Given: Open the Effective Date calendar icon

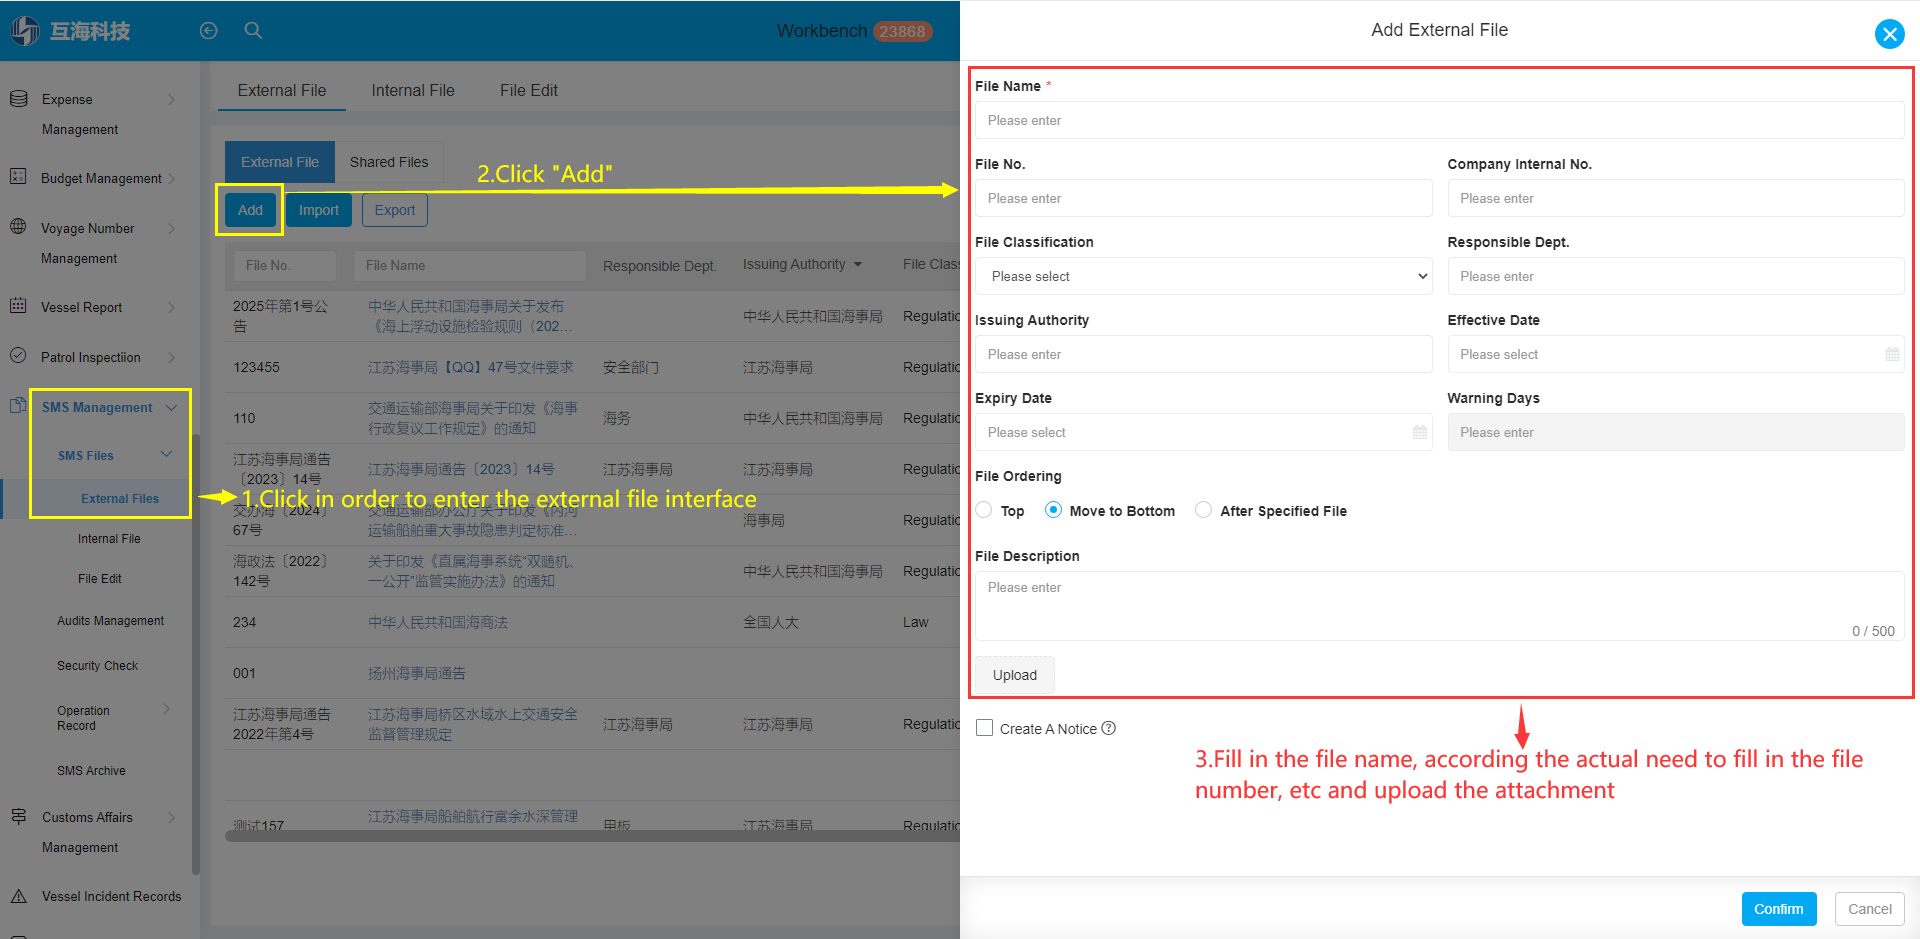Looking at the screenshot, I should [x=1892, y=354].
